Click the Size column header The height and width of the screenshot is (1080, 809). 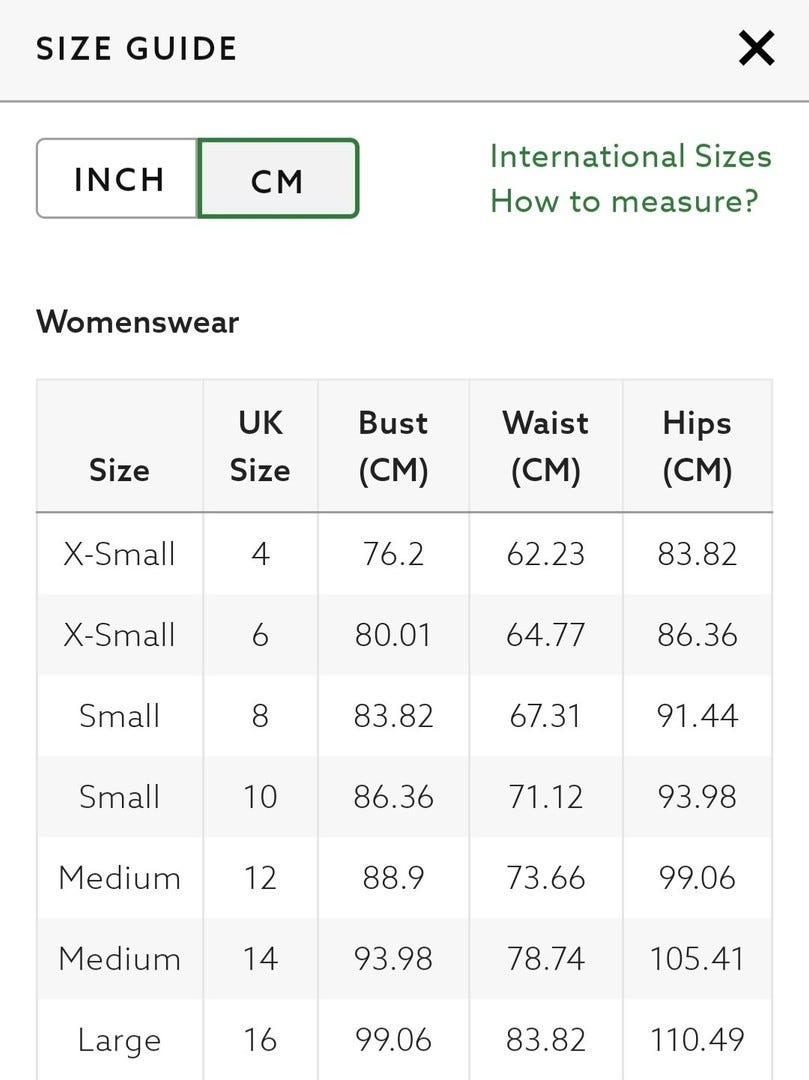(x=119, y=469)
